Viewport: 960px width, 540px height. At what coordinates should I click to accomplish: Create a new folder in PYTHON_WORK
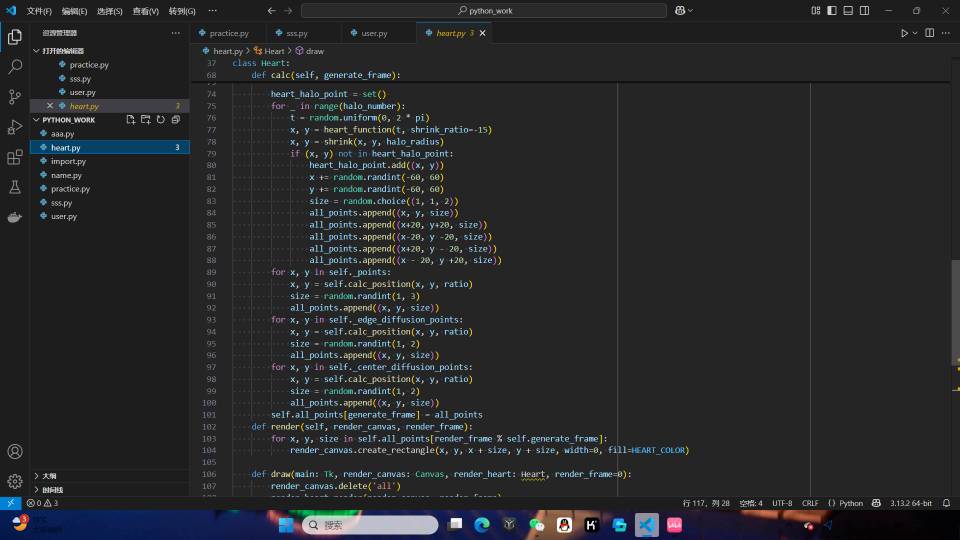[146, 120]
